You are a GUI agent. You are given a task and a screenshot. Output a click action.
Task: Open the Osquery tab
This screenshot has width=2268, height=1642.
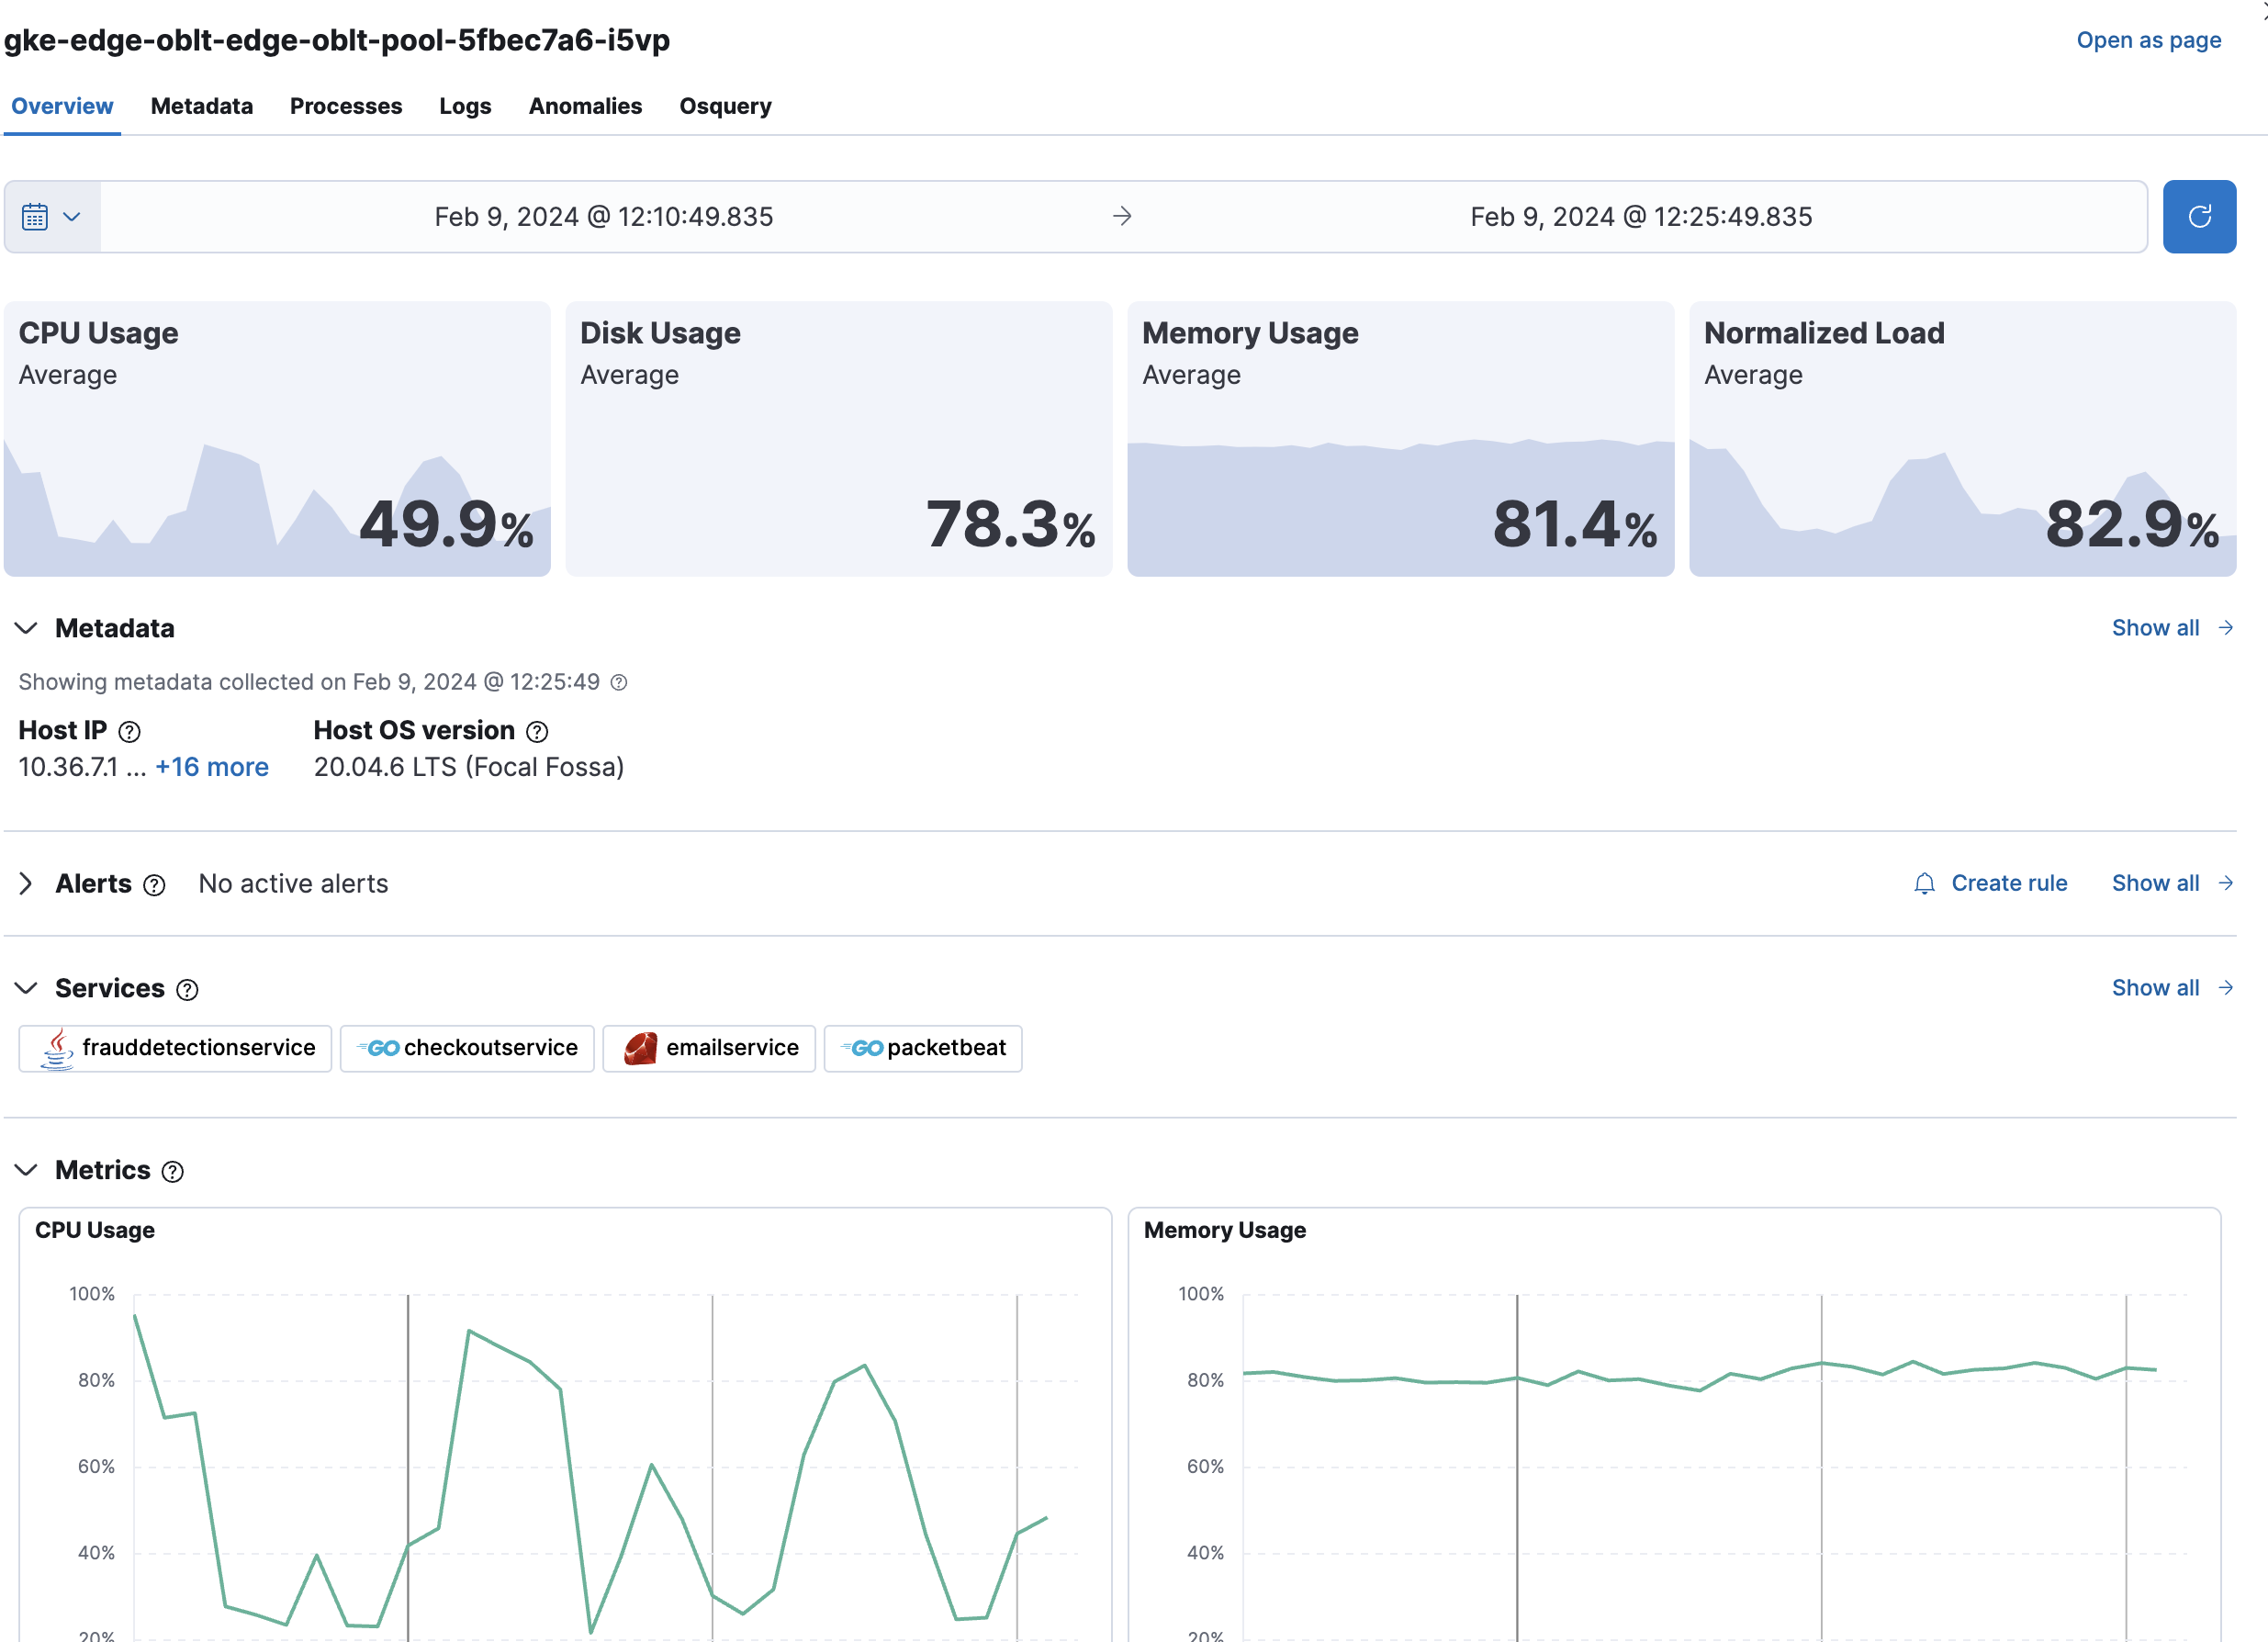(x=725, y=106)
